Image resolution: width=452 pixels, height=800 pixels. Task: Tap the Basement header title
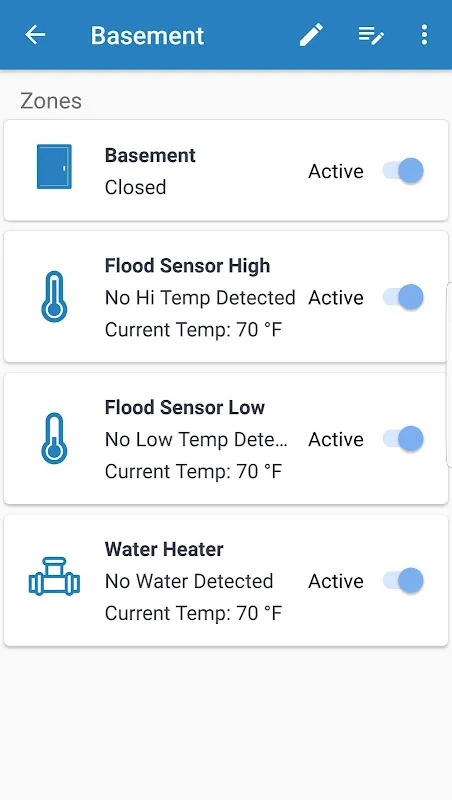[x=147, y=36]
